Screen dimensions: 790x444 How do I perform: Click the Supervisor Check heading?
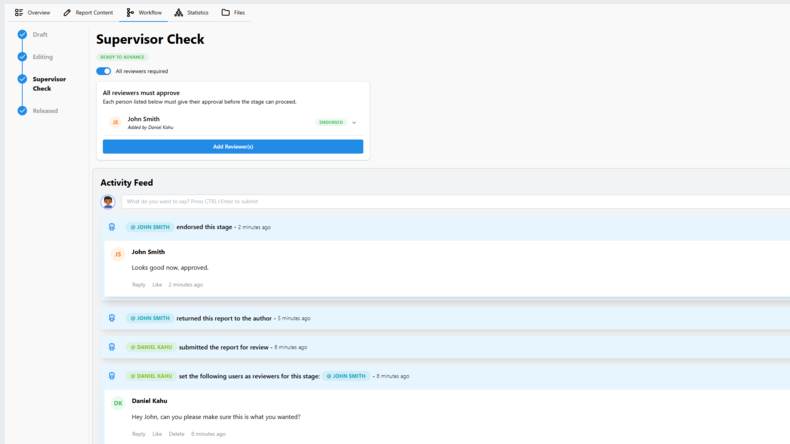(150, 39)
